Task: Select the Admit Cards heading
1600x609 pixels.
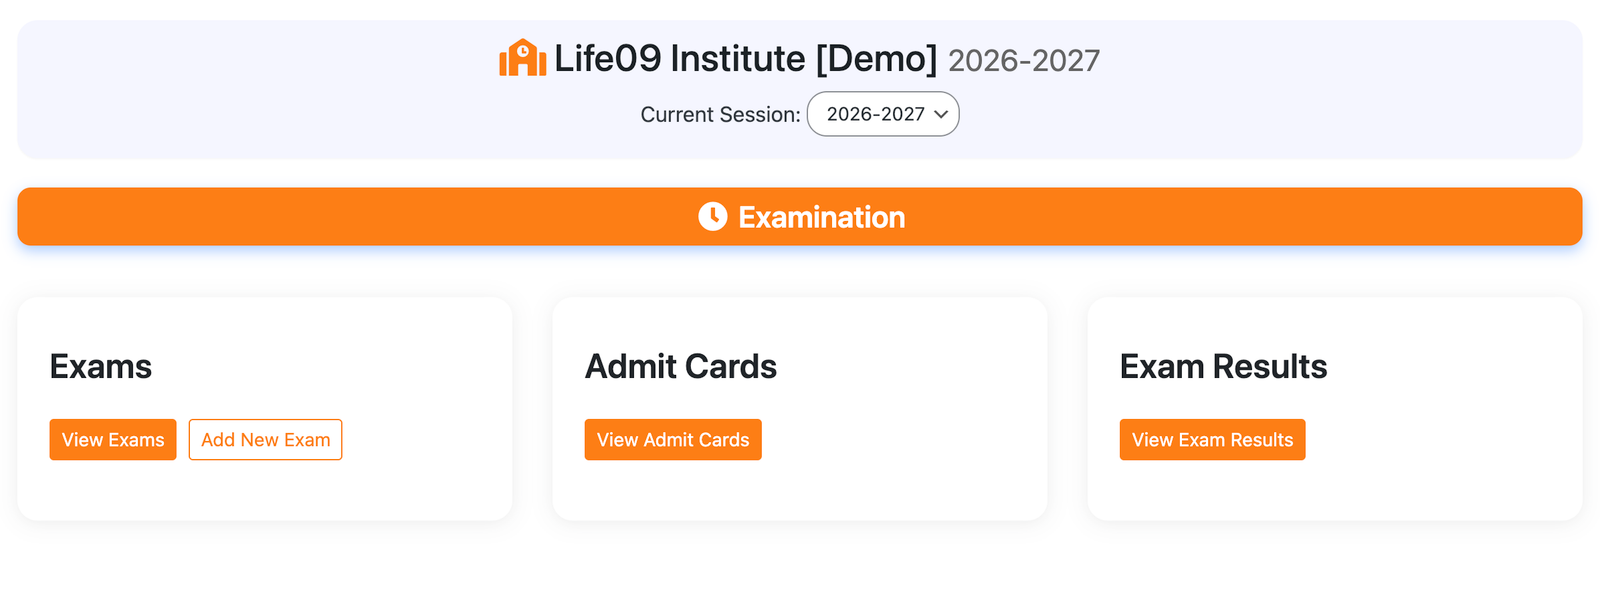Action: (681, 367)
